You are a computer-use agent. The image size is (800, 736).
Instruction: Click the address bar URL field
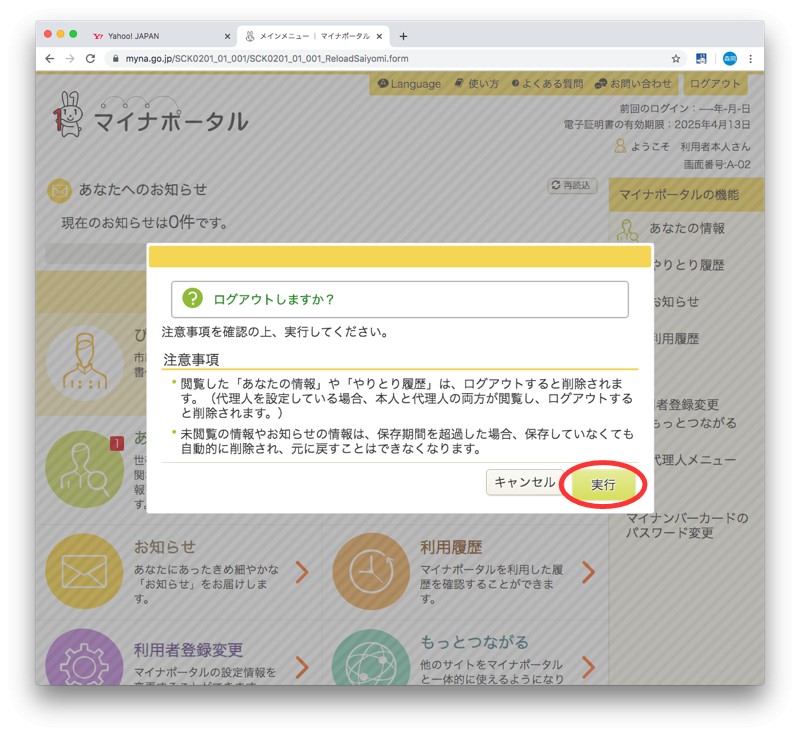coord(390,59)
